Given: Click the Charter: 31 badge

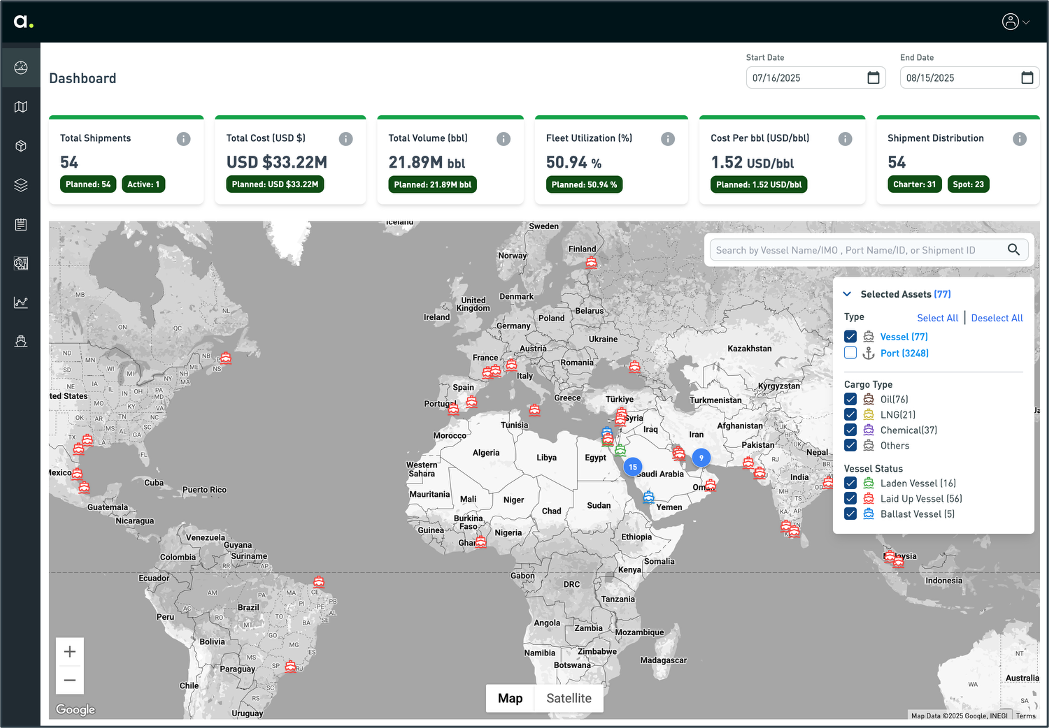Looking at the screenshot, I should (914, 184).
